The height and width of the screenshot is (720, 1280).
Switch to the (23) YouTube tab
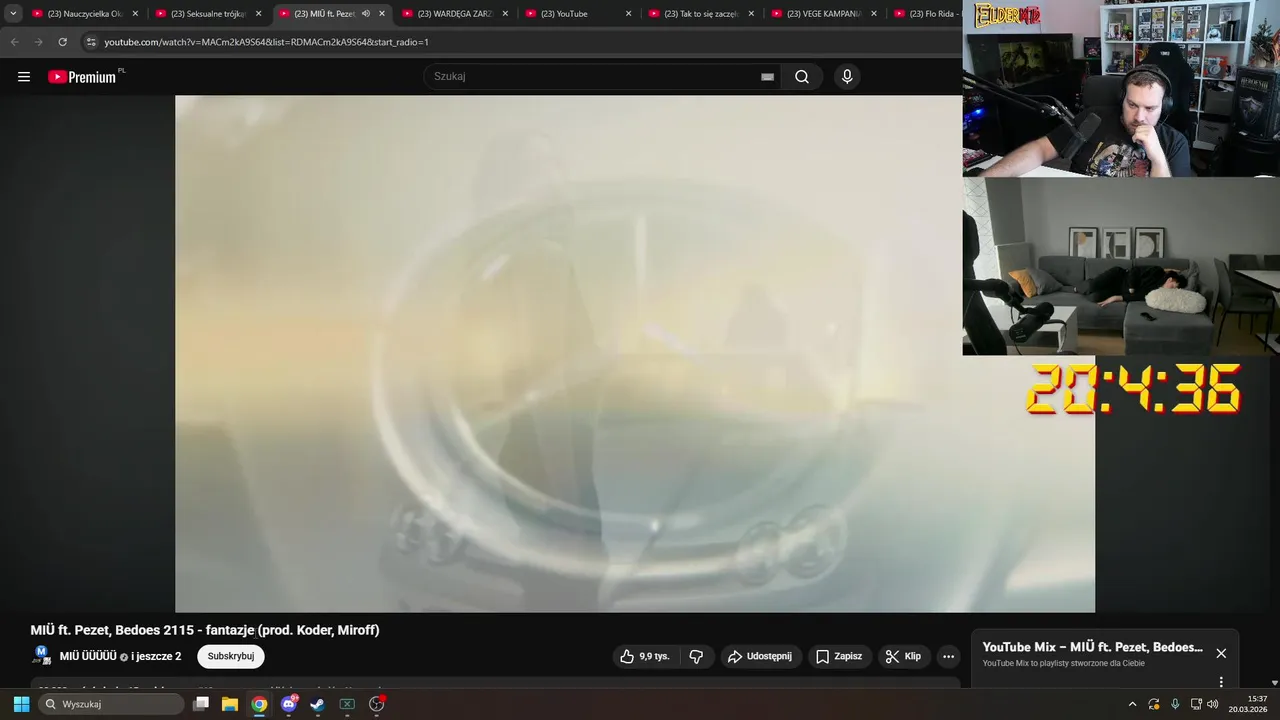pyautogui.click(x=579, y=14)
